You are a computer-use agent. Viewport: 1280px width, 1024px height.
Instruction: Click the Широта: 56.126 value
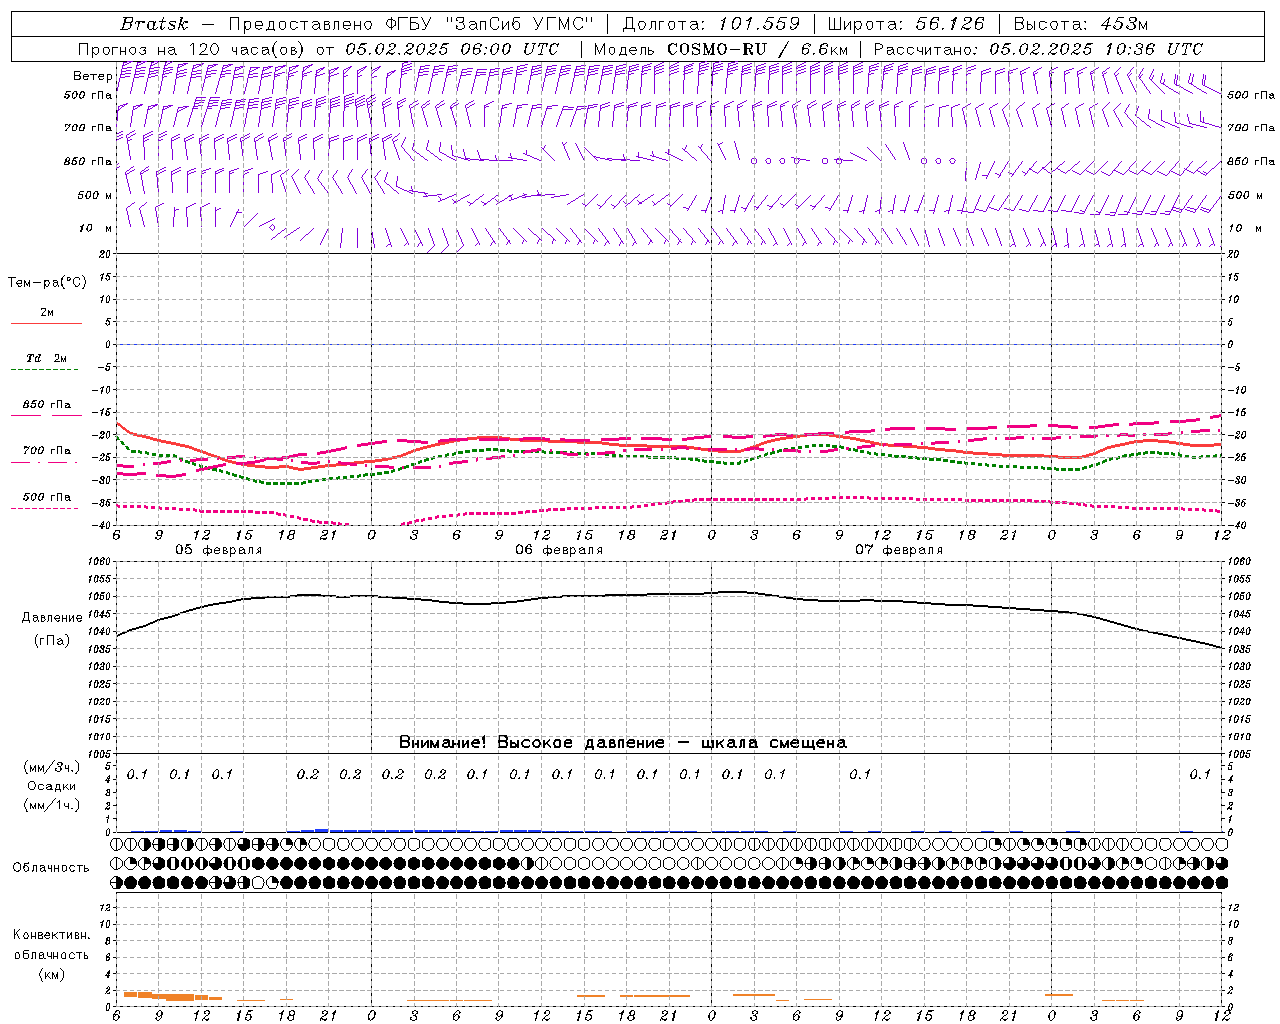[x=906, y=23]
